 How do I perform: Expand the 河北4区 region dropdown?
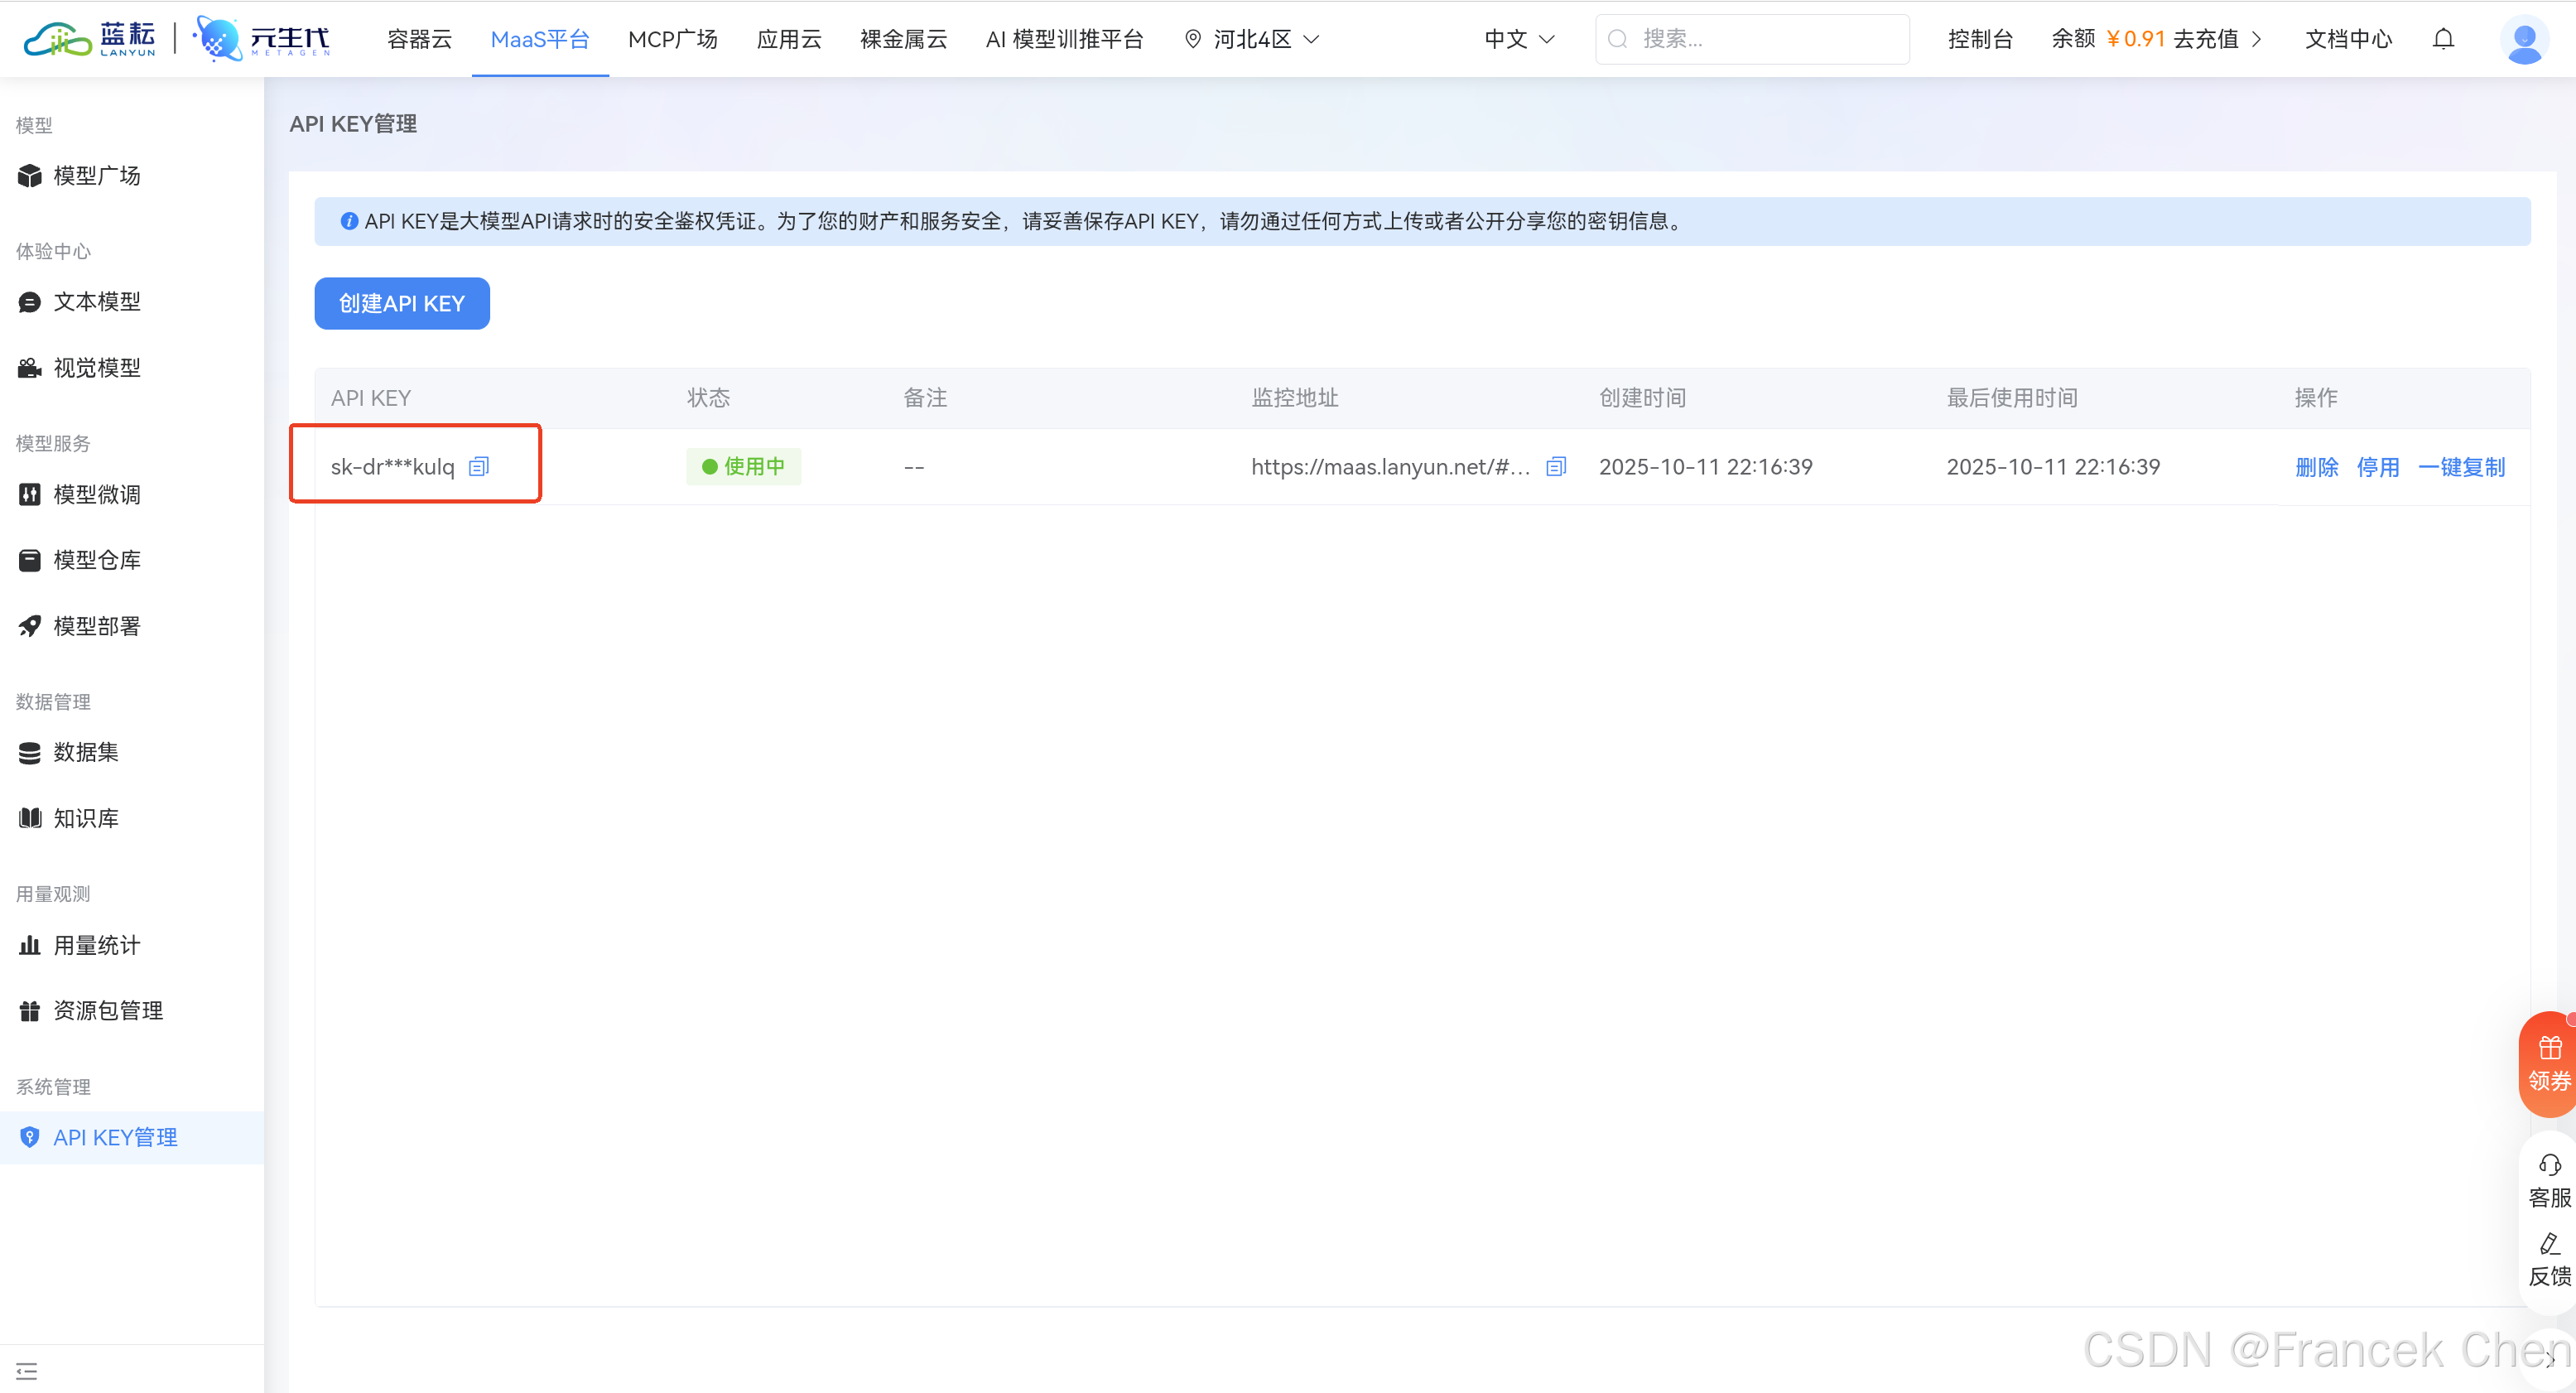coord(1252,39)
